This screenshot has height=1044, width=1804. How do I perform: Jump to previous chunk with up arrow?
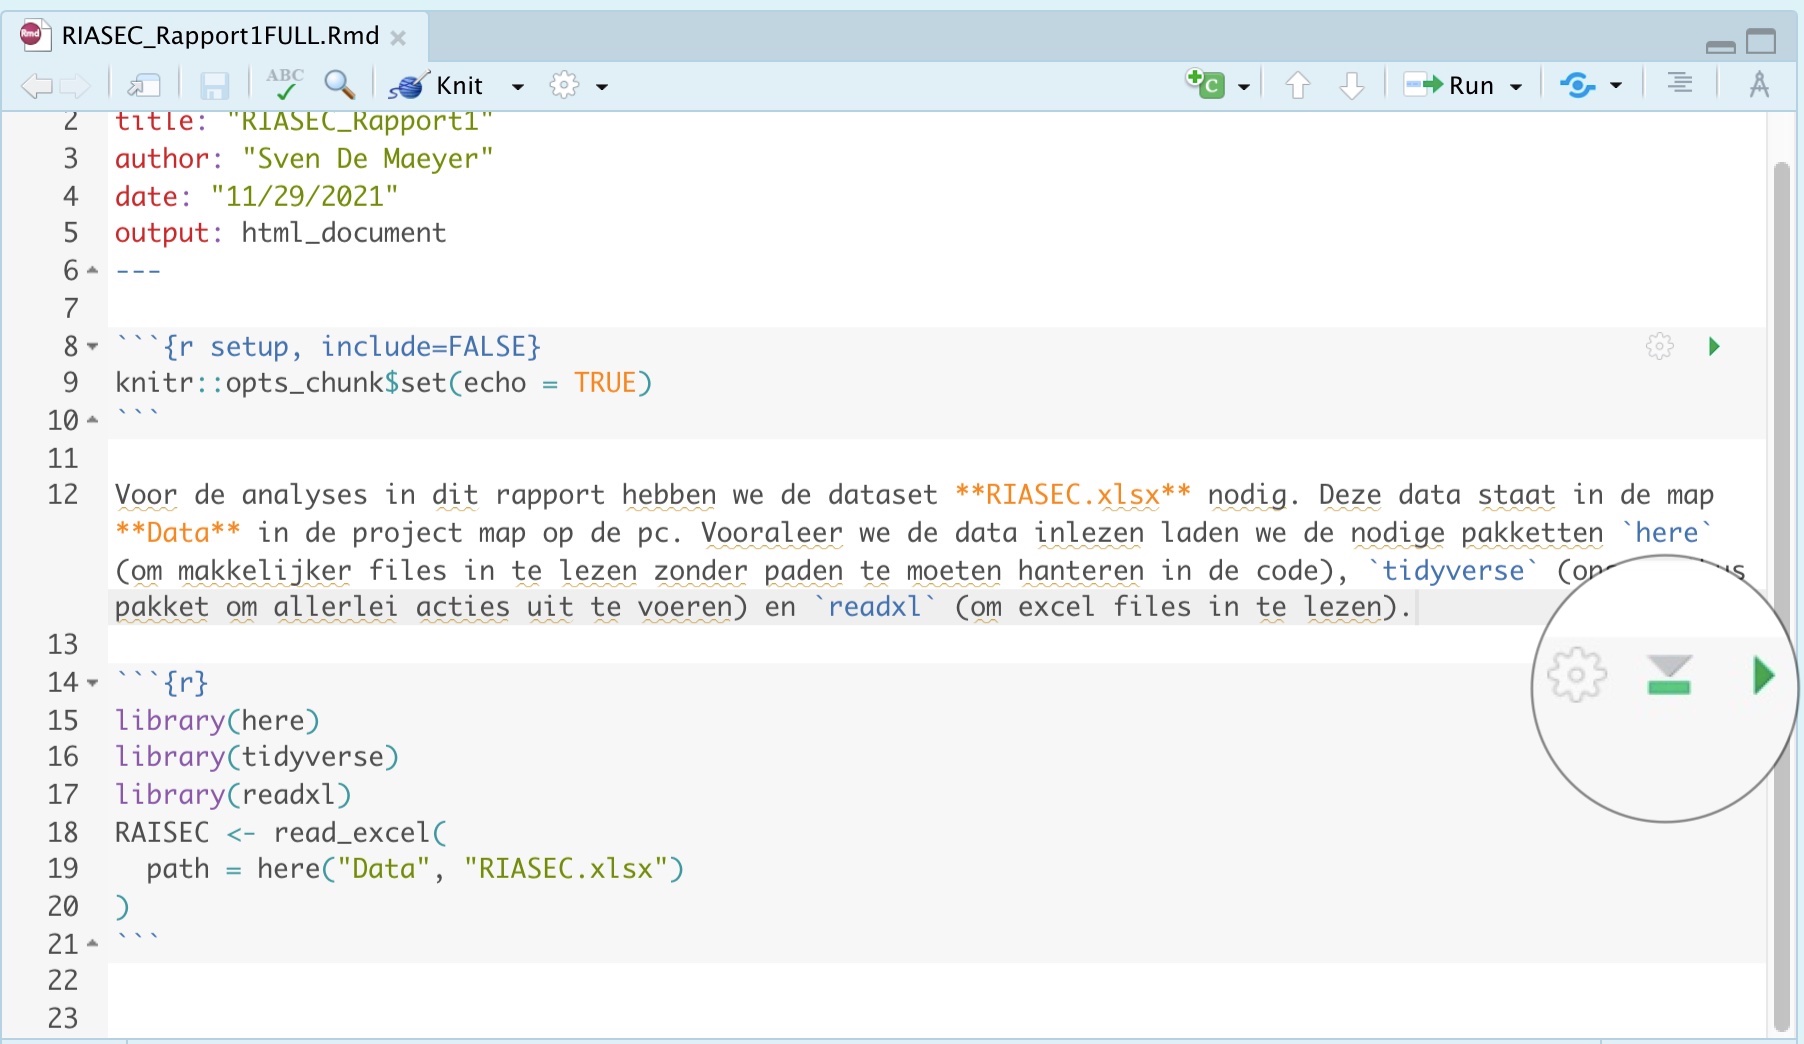[1298, 86]
